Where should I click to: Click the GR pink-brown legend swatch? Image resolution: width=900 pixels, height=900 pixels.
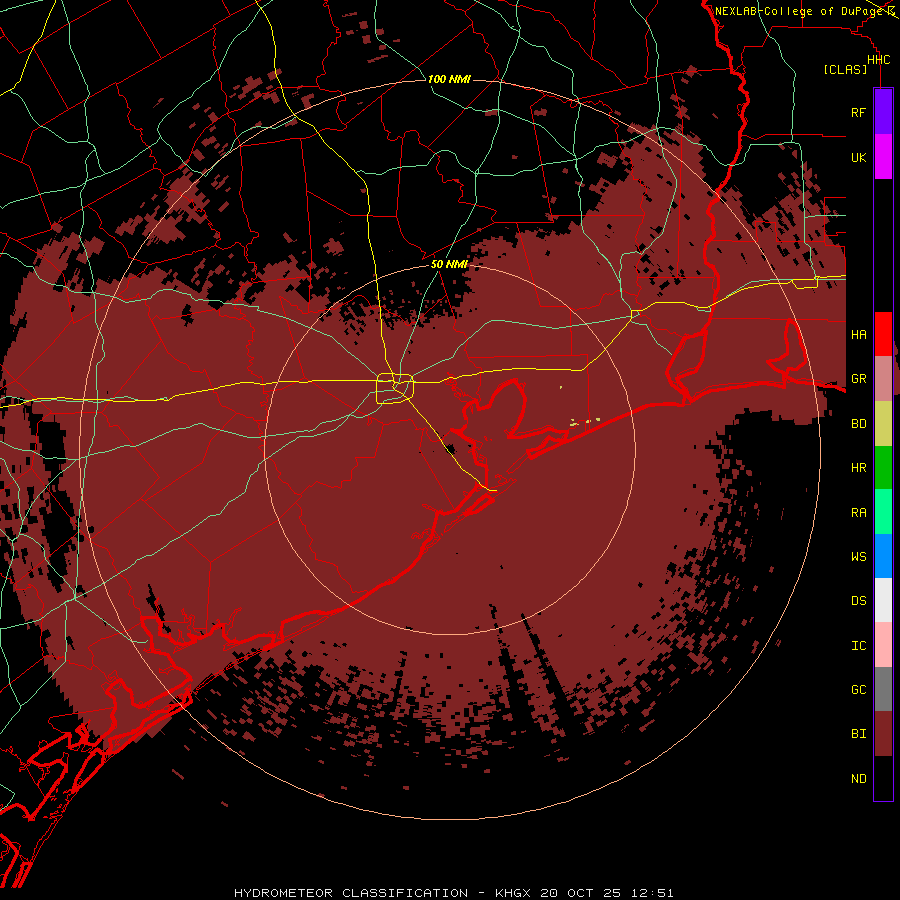tap(883, 379)
